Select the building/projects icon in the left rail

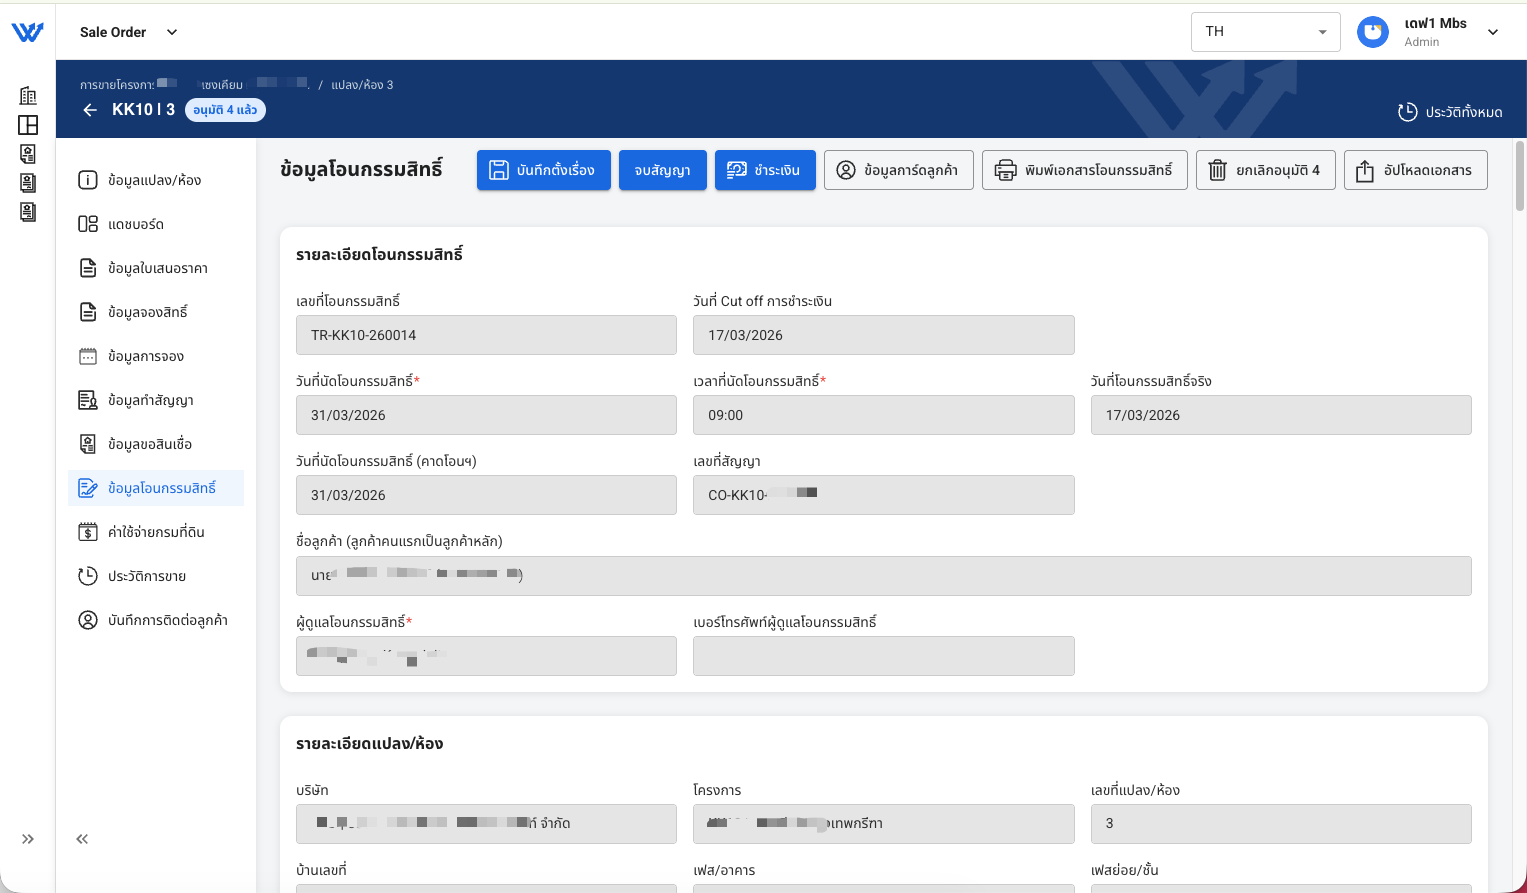click(x=27, y=96)
